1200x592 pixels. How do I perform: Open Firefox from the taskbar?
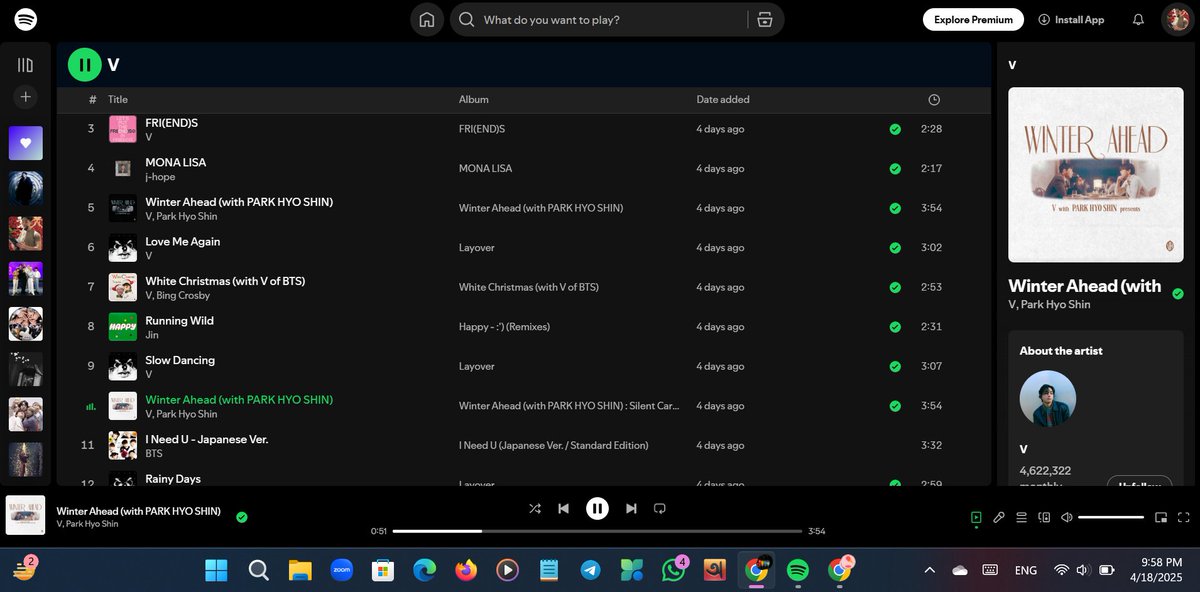465,570
